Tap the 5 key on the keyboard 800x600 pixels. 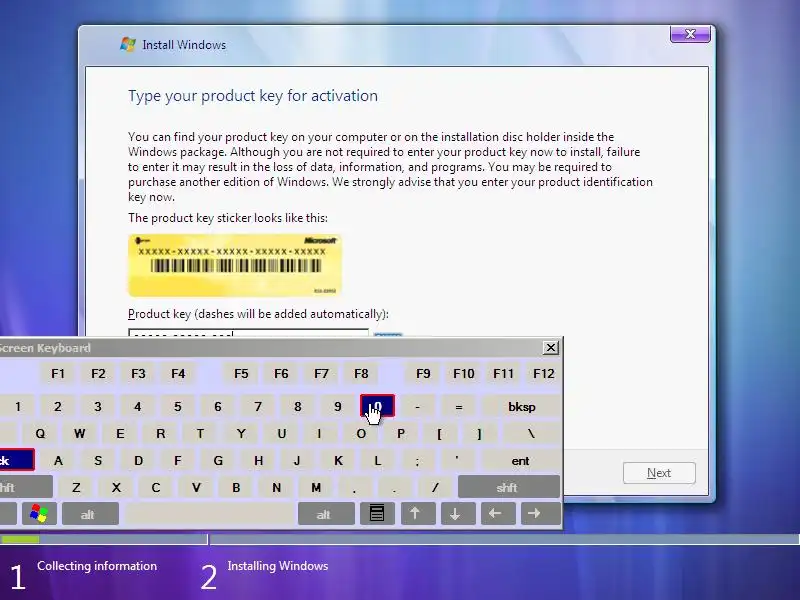178,407
